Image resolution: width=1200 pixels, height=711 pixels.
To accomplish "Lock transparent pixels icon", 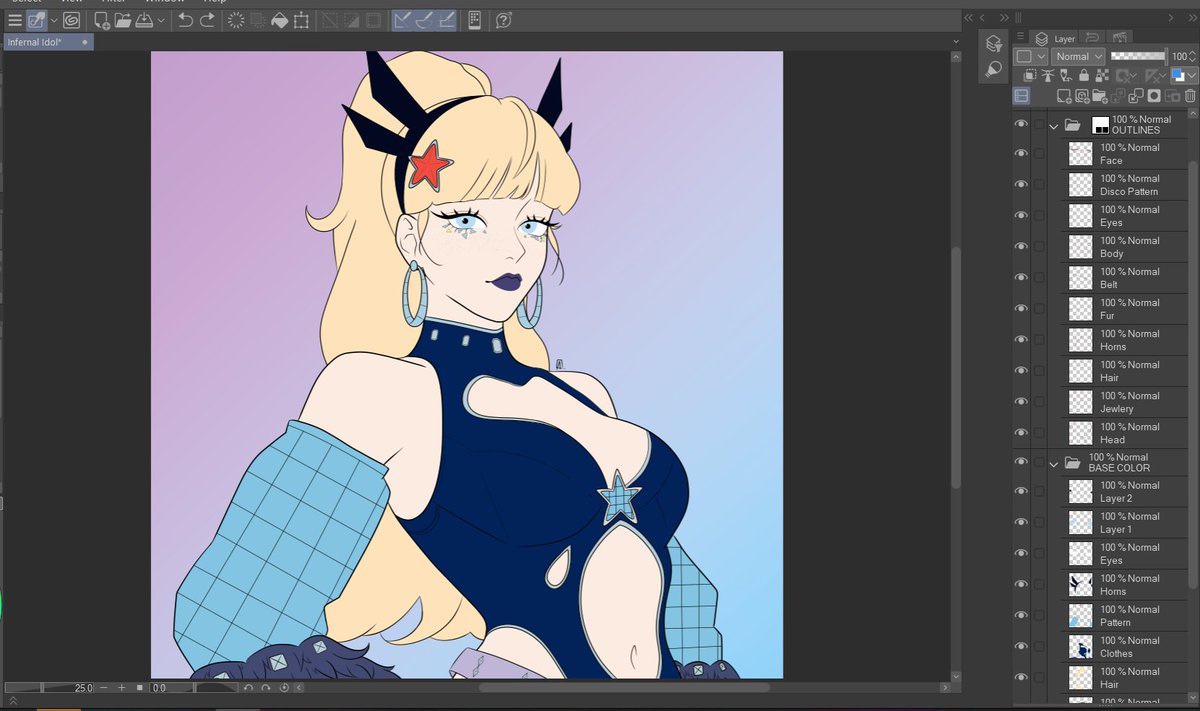I will point(1101,75).
